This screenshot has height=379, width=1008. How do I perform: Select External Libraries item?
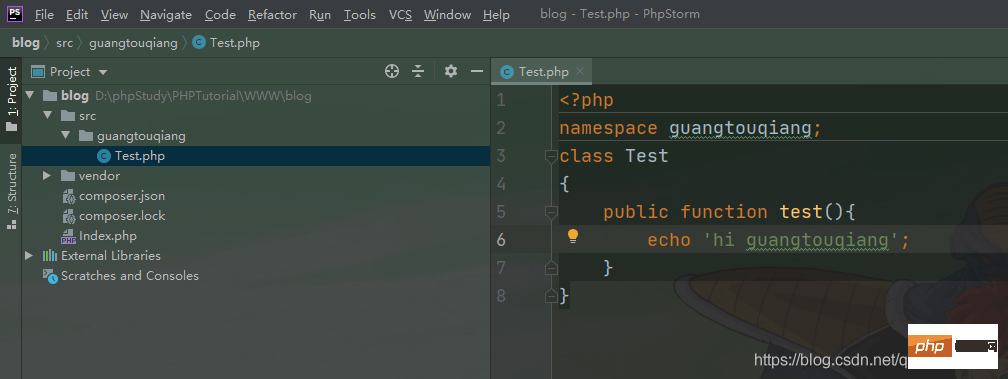[111, 256]
